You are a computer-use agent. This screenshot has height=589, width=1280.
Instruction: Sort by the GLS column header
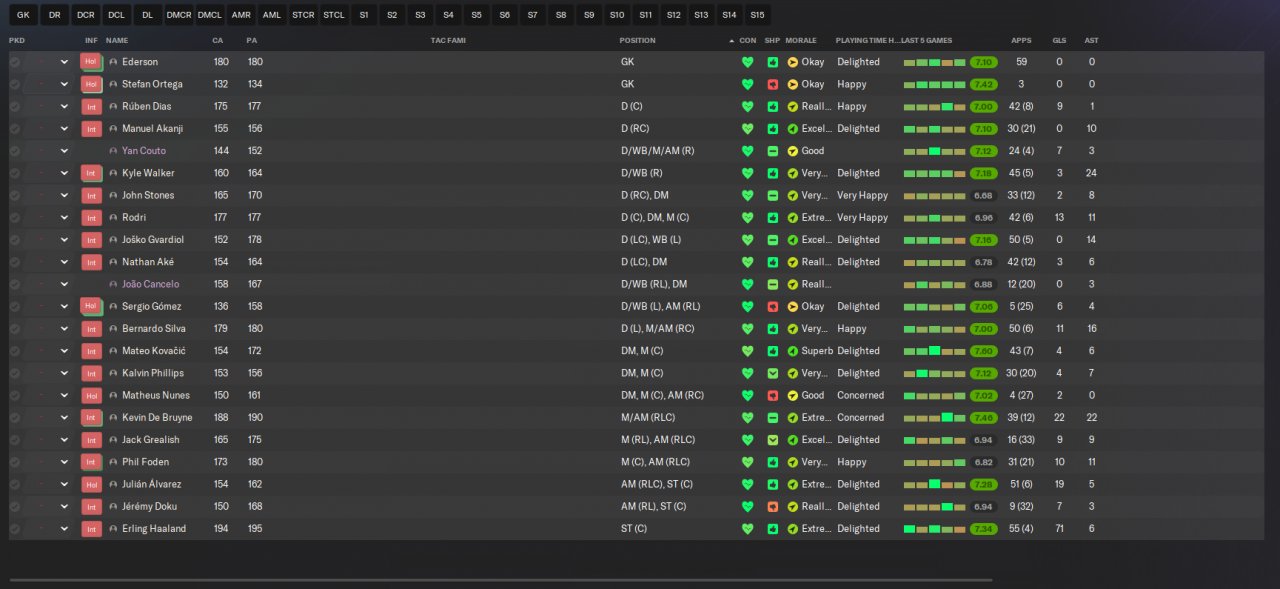click(x=1059, y=40)
